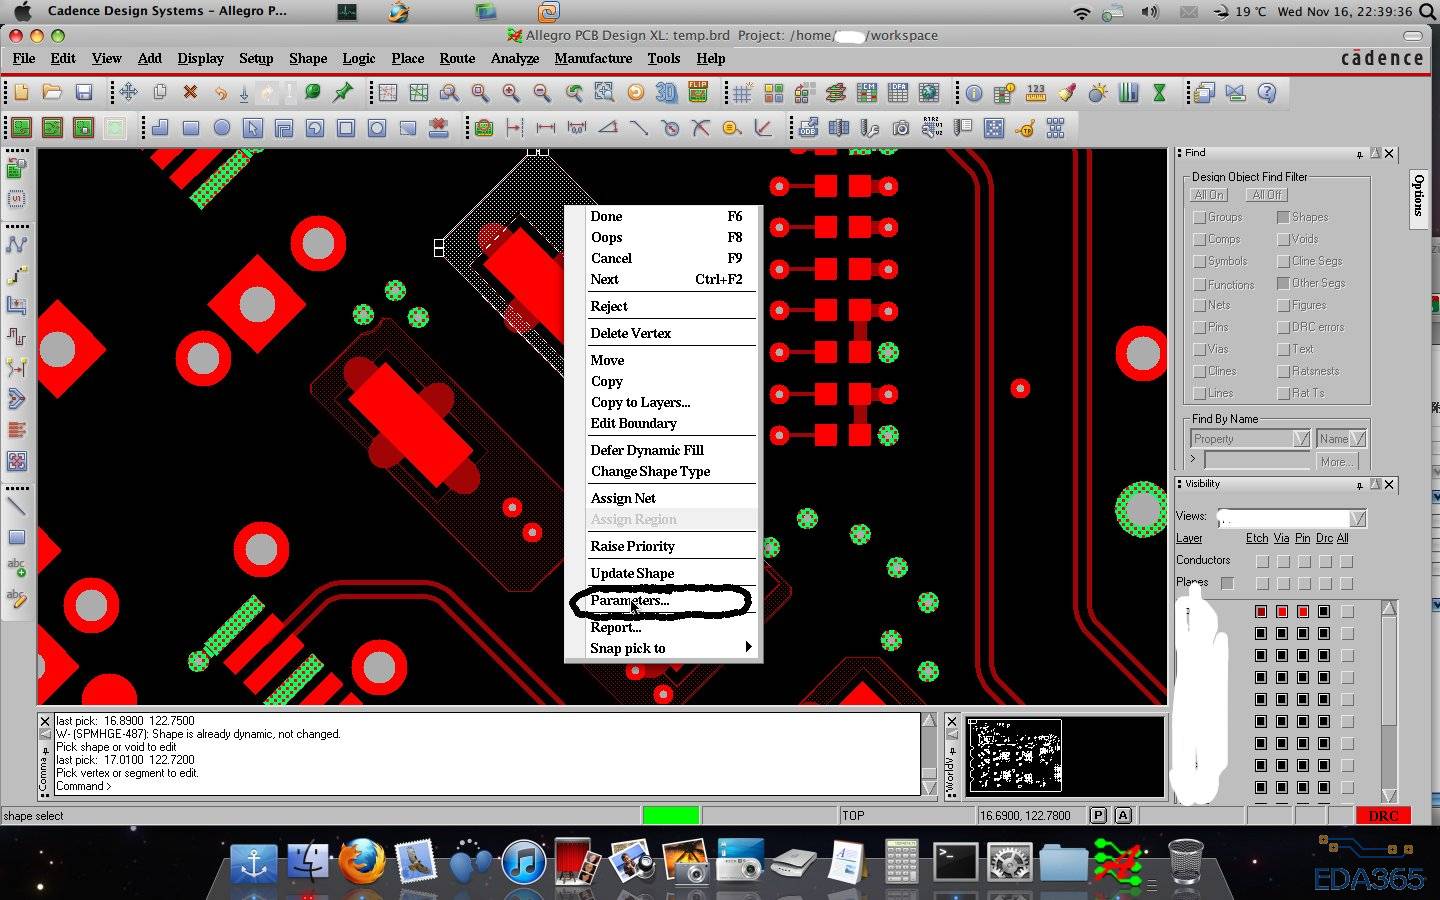Check the DRC errors find filter box
The height and width of the screenshot is (900, 1440).
1283,327
